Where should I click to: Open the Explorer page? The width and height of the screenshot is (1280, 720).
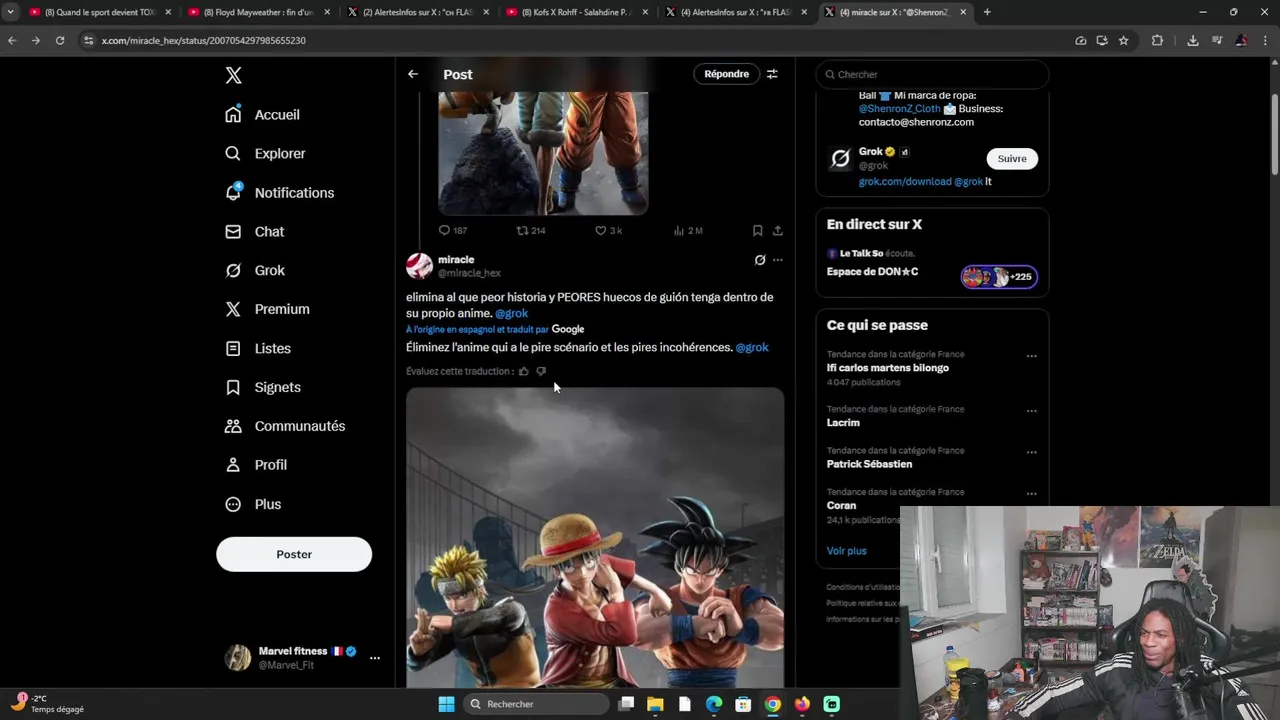(266, 154)
